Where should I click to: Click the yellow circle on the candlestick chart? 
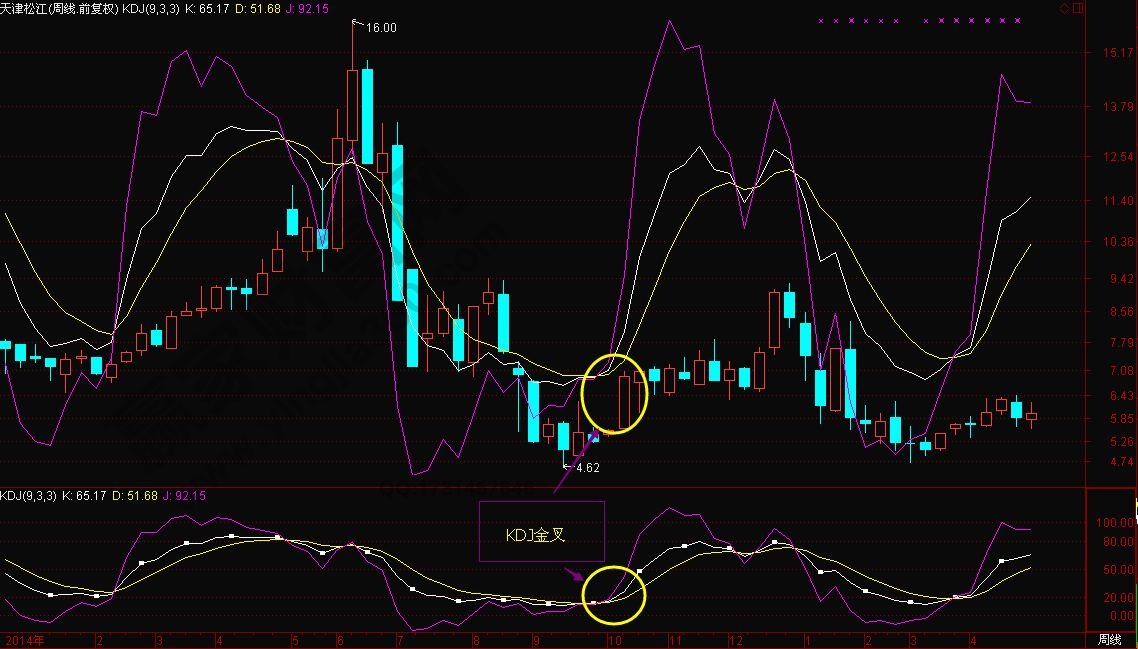[614, 394]
